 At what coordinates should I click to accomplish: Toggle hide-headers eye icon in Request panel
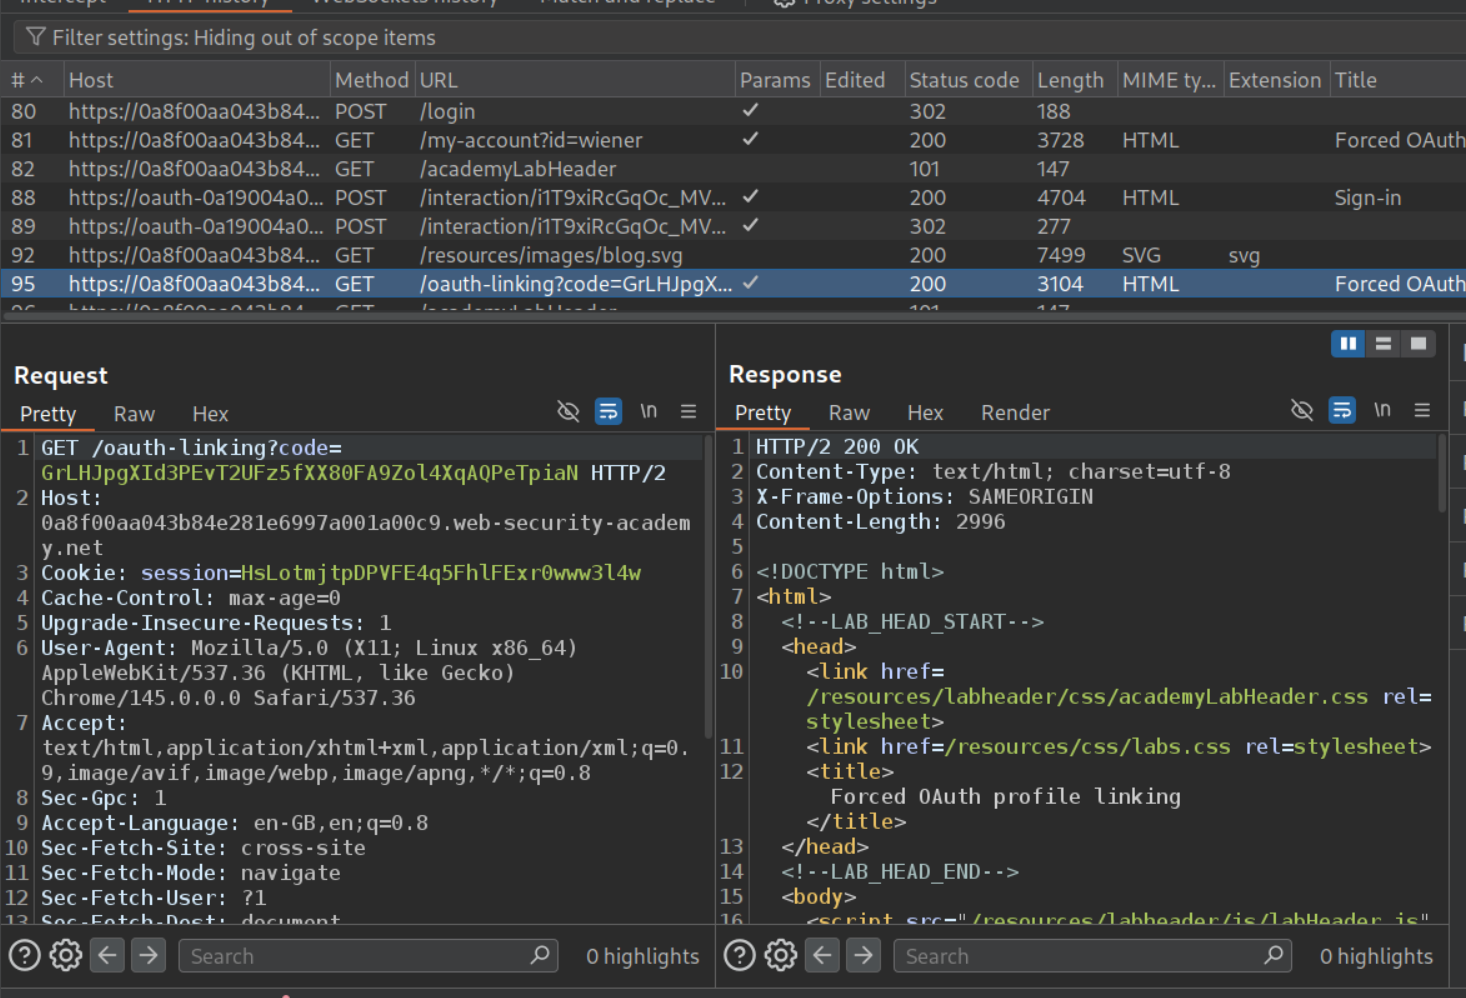pos(568,411)
